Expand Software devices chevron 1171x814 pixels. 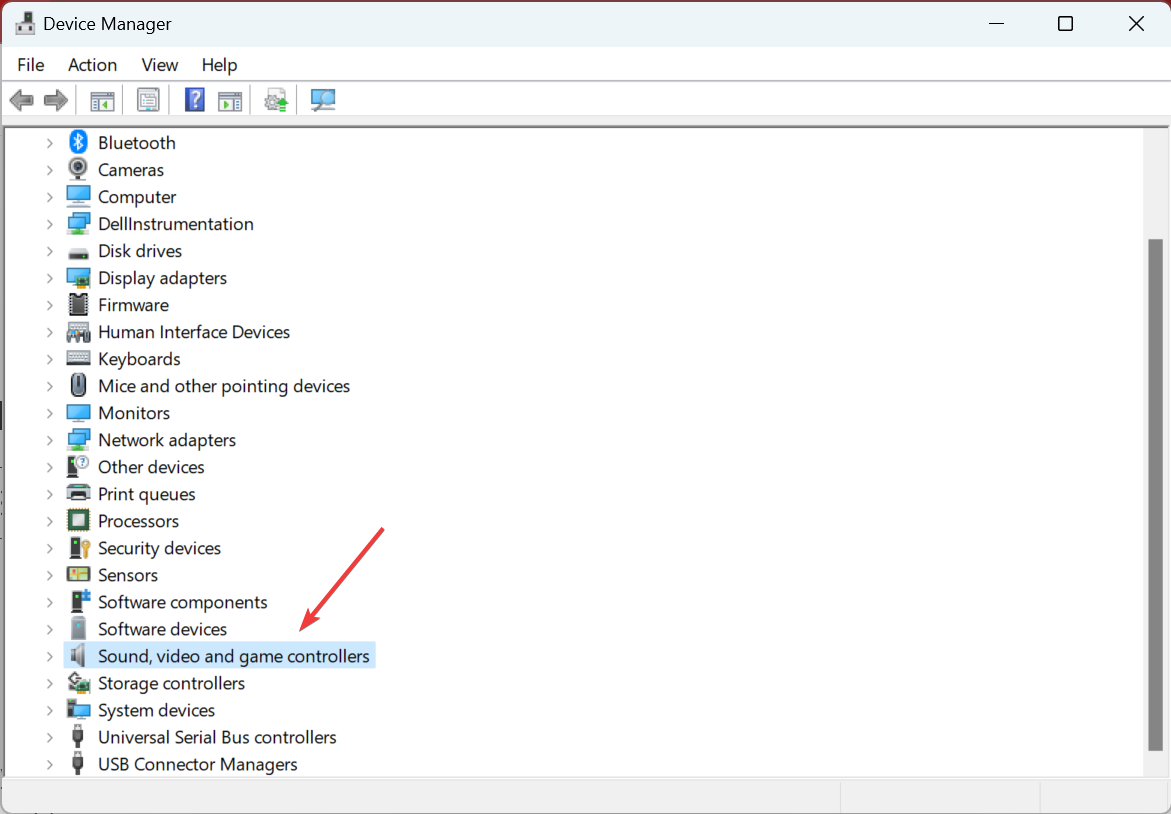click(49, 629)
